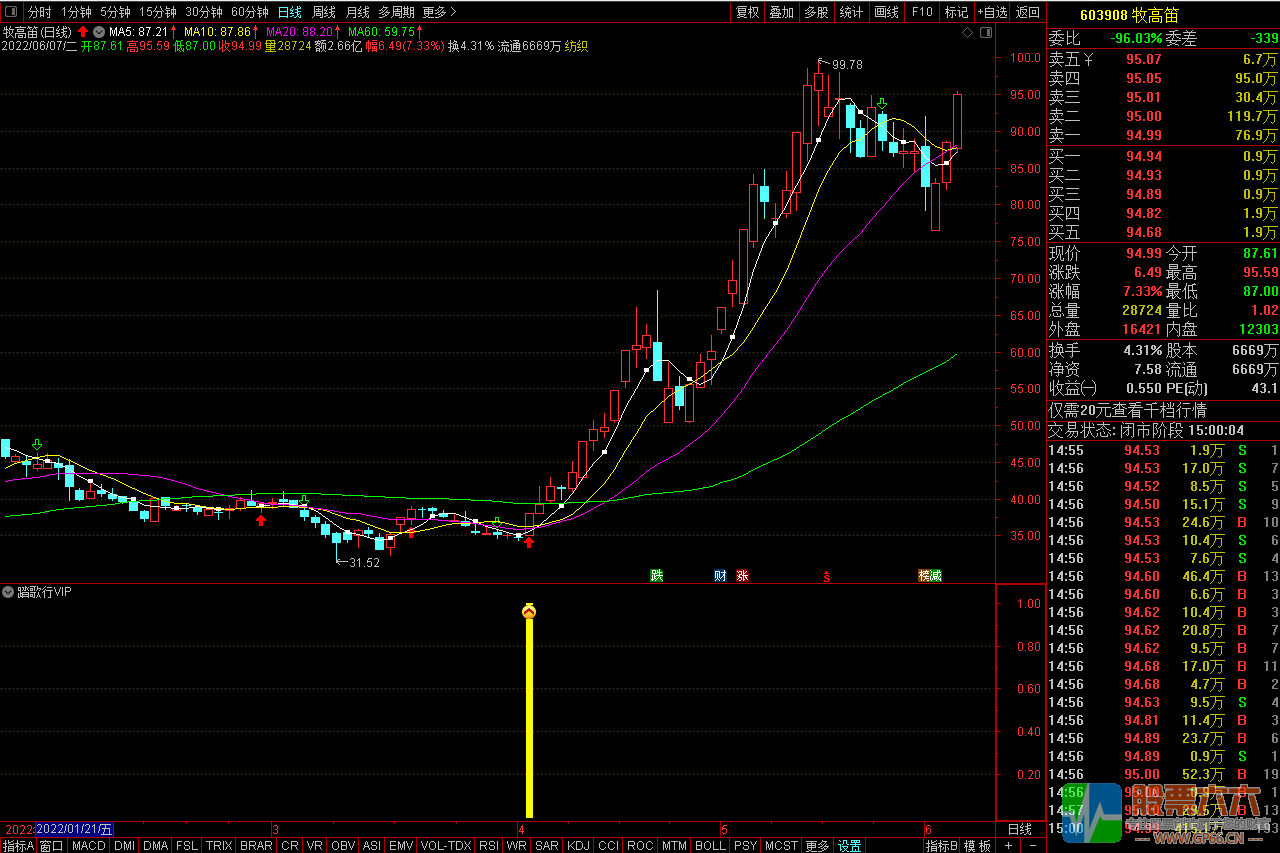This screenshot has width=1280, height=853.
Task: Click the 榜 marker on chart
Action: pos(925,575)
